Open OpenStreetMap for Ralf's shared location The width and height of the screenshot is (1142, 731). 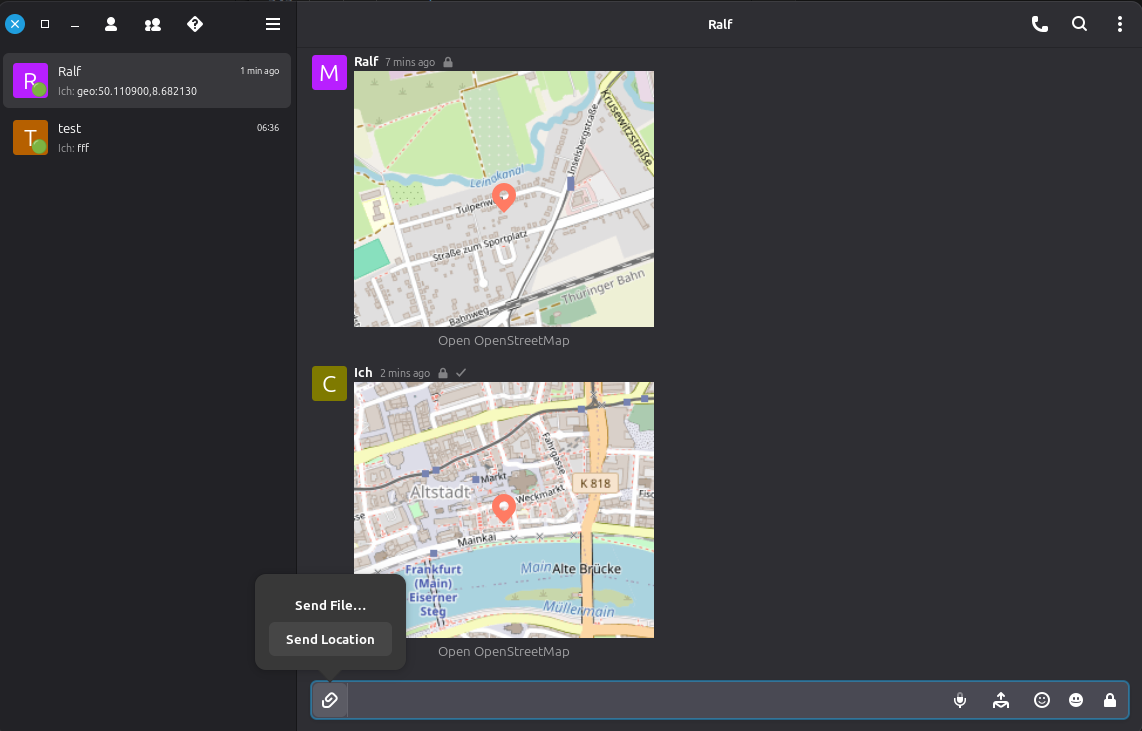point(503,340)
